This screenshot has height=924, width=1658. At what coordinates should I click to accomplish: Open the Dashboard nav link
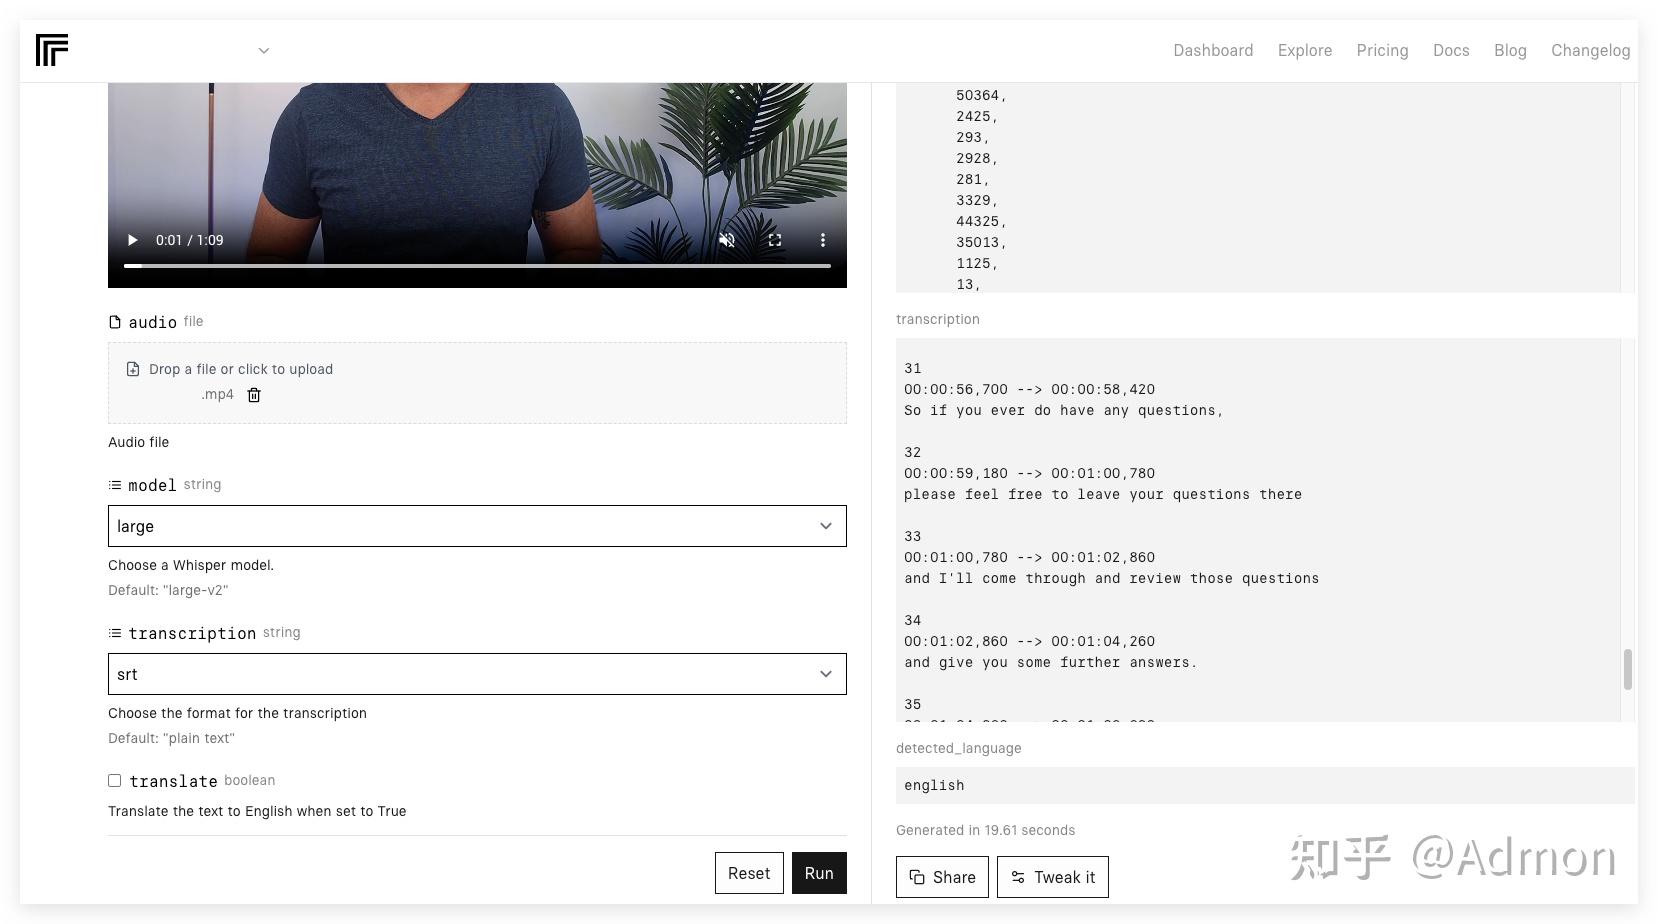[x=1213, y=50]
